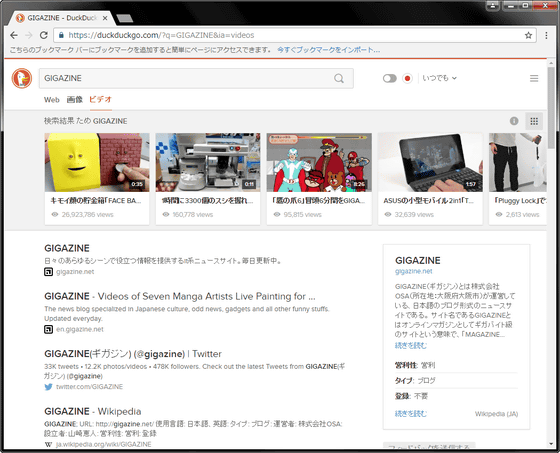The width and height of the screenshot is (560, 453).
Task: Click info box GIGAZINE heading
Action: (418, 260)
